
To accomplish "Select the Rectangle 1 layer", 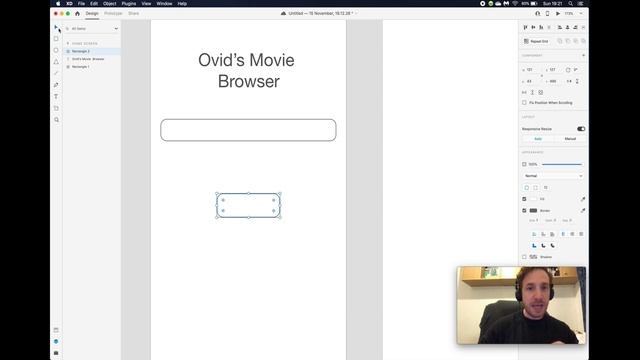I will [x=92, y=67].
